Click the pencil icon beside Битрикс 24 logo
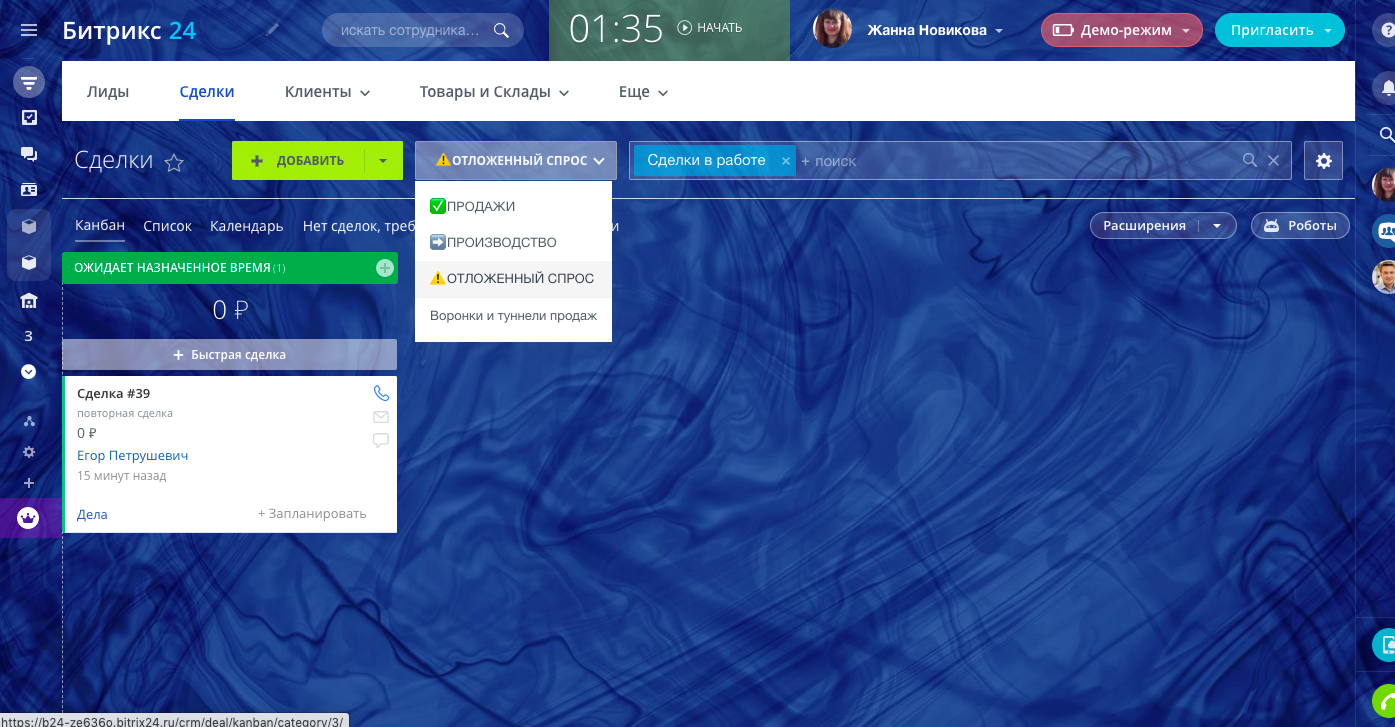This screenshot has width=1395, height=727. click(273, 30)
